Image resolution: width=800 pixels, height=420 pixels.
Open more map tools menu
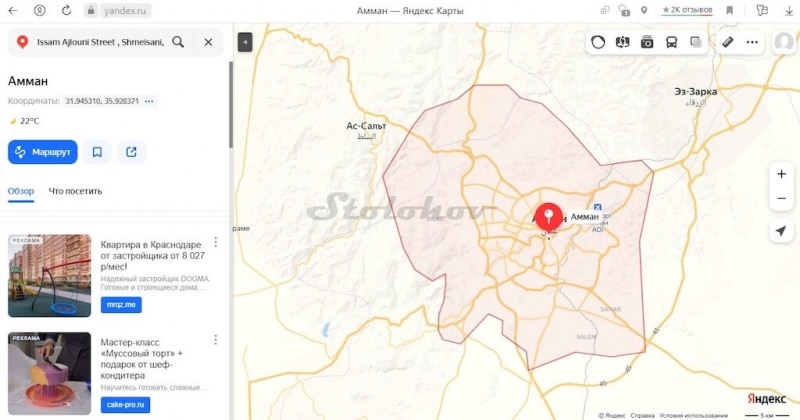pyautogui.click(x=752, y=42)
